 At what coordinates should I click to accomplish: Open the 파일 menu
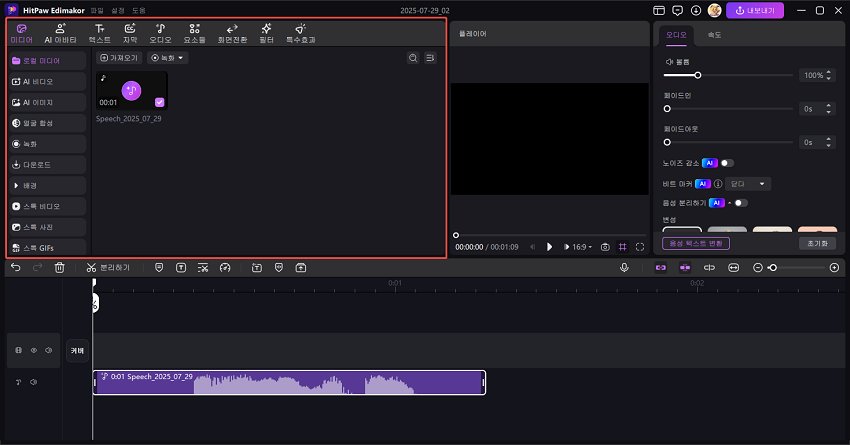97,9
